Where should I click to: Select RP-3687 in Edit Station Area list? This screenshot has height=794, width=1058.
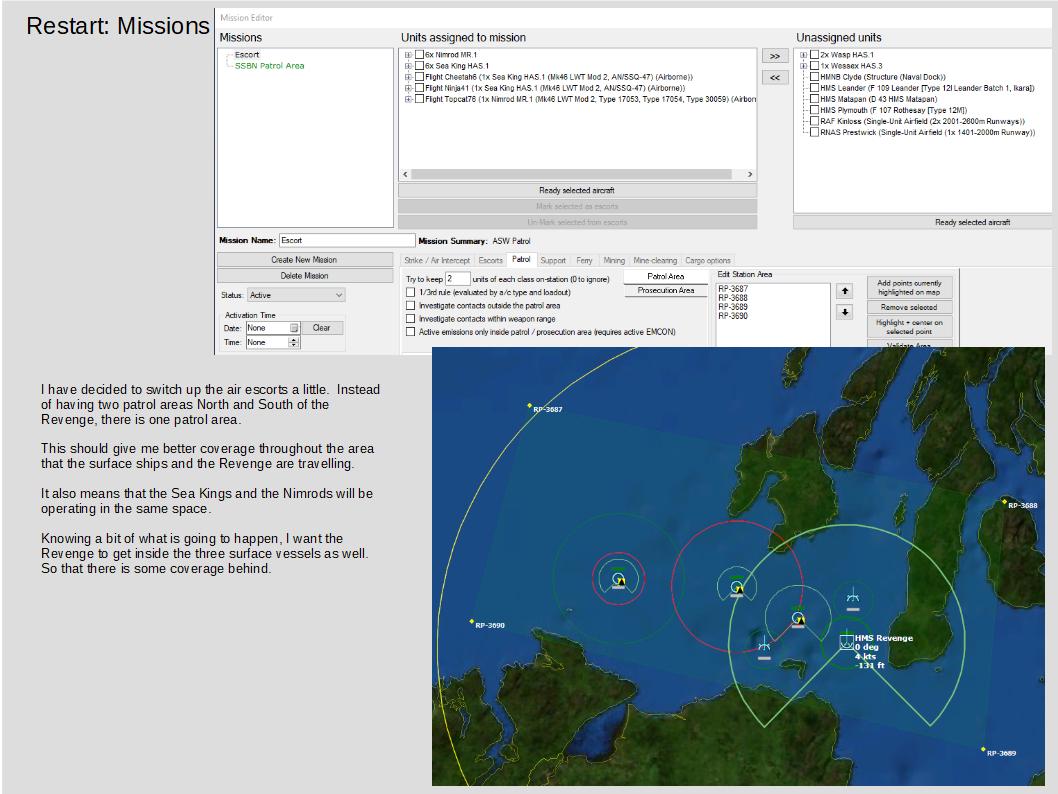[x=733, y=289]
